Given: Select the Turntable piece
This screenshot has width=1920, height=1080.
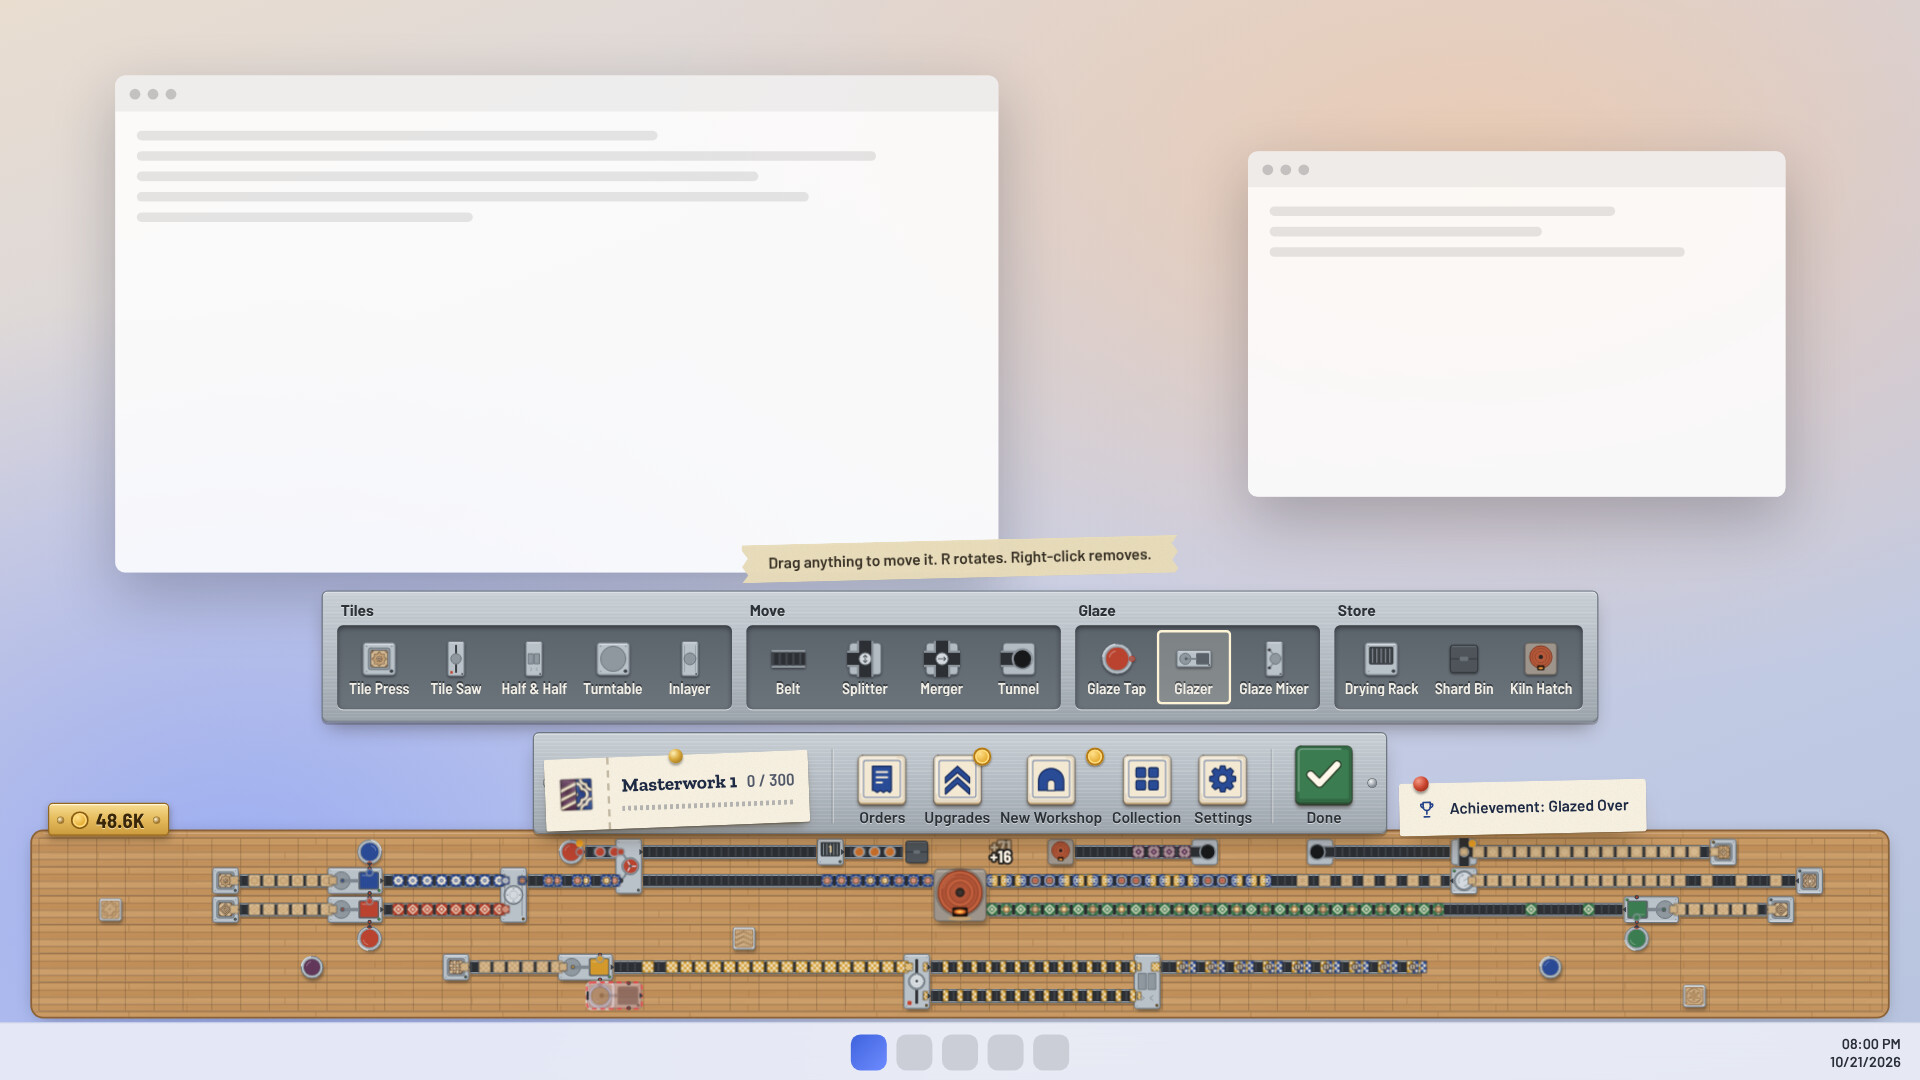Looking at the screenshot, I should (x=612, y=668).
